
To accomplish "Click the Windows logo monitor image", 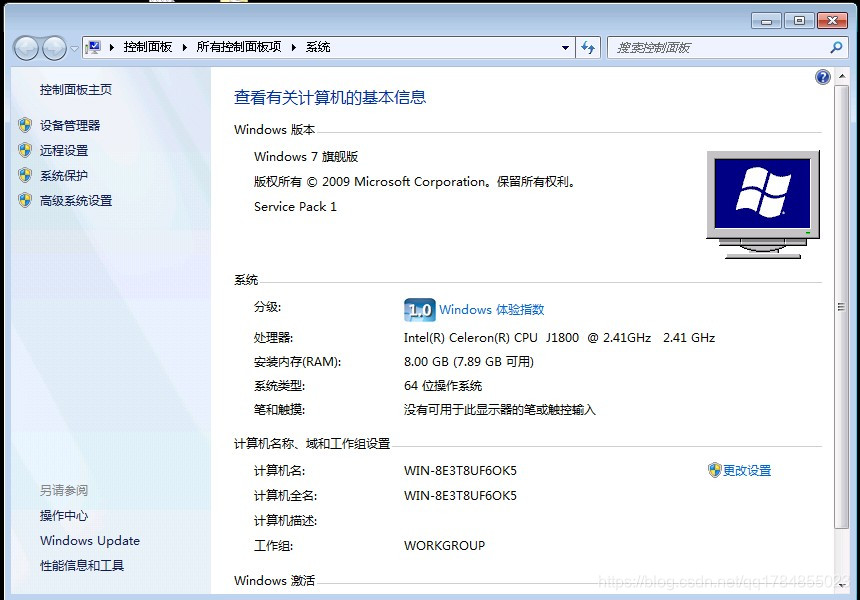I will point(763,204).
